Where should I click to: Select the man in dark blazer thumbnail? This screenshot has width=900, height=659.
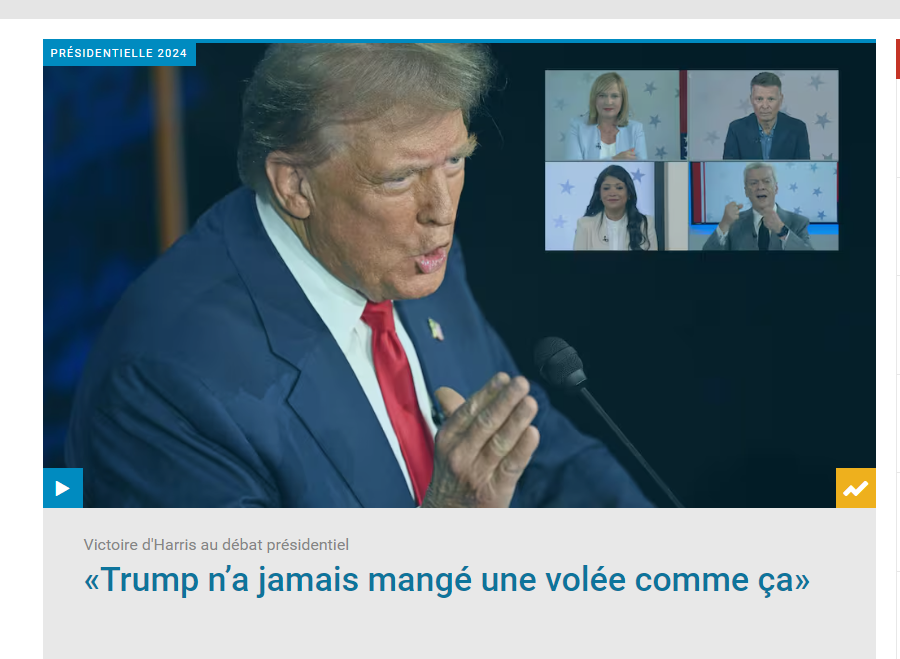point(763,115)
